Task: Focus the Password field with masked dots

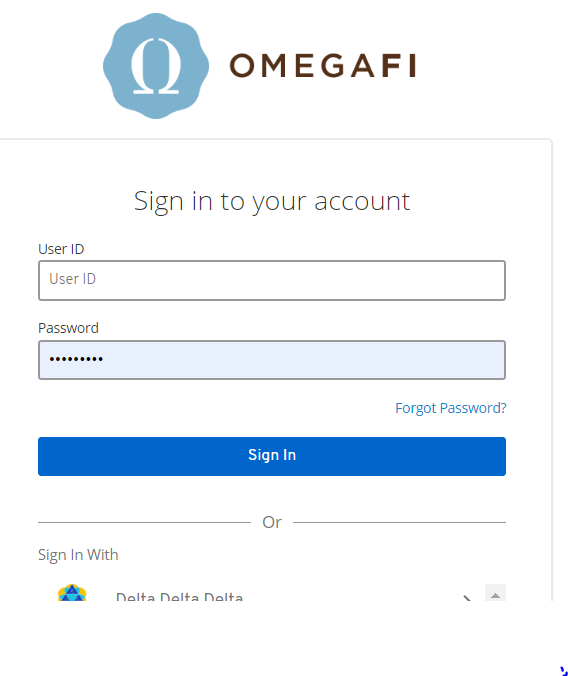Action: point(272,360)
